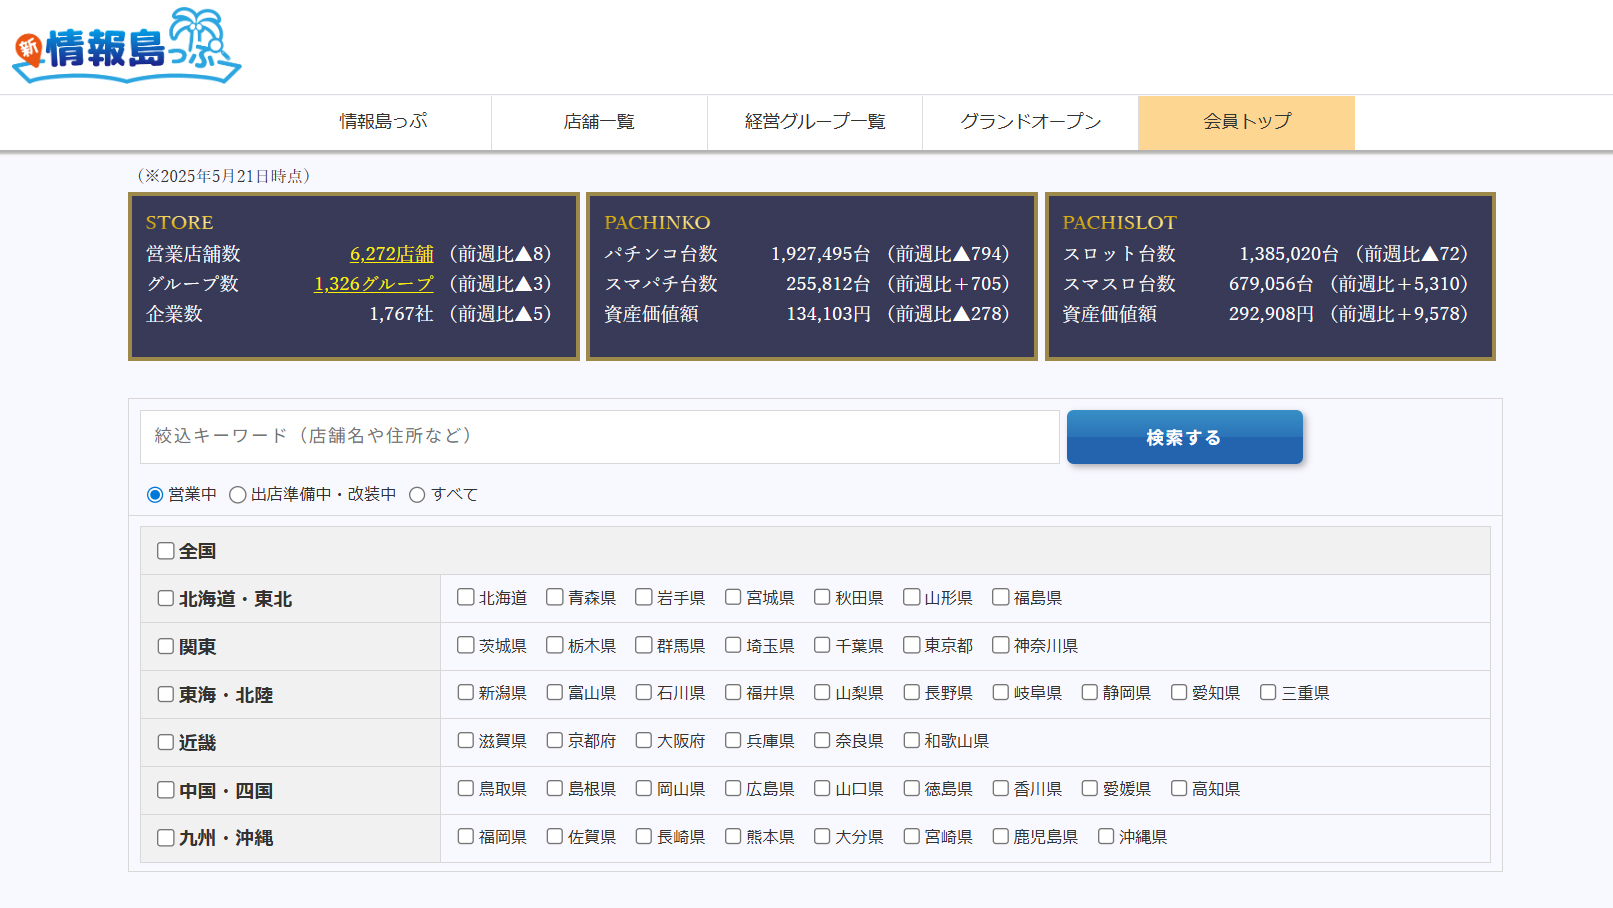Image resolution: width=1613 pixels, height=908 pixels.
Task: Check the 九州・沖縄 region checkbox
Action: pos(166,838)
